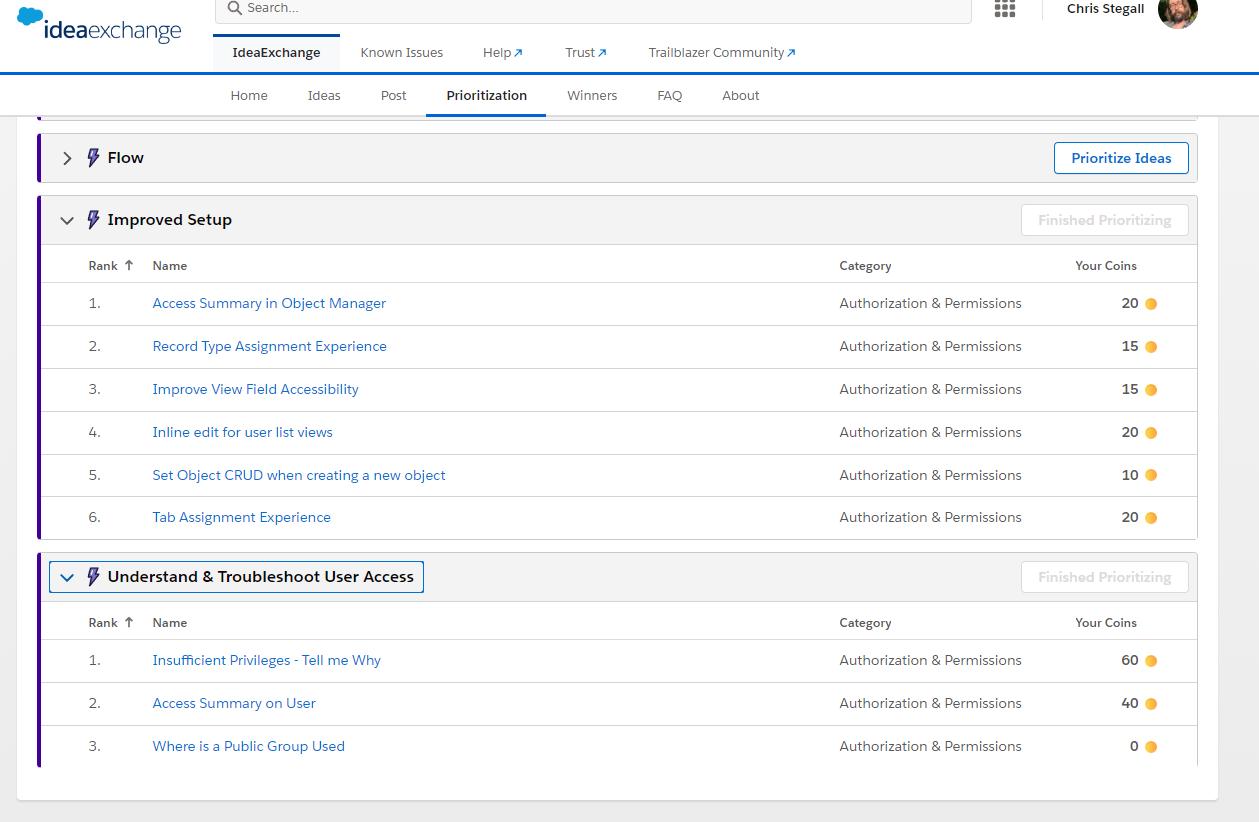Open Where is a Public Group Used
This screenshot has height=822, width=1259.
pos(248,747)
